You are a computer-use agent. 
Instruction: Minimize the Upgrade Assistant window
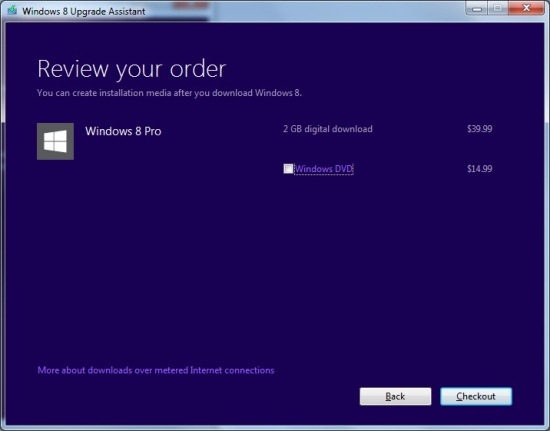[476, 8]
